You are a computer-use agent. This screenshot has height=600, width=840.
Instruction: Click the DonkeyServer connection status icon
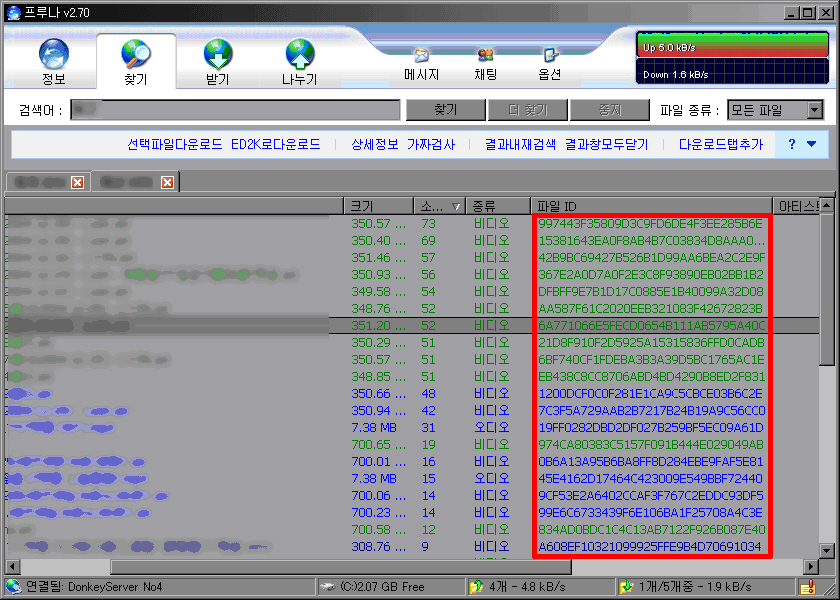tap(13, 586)
